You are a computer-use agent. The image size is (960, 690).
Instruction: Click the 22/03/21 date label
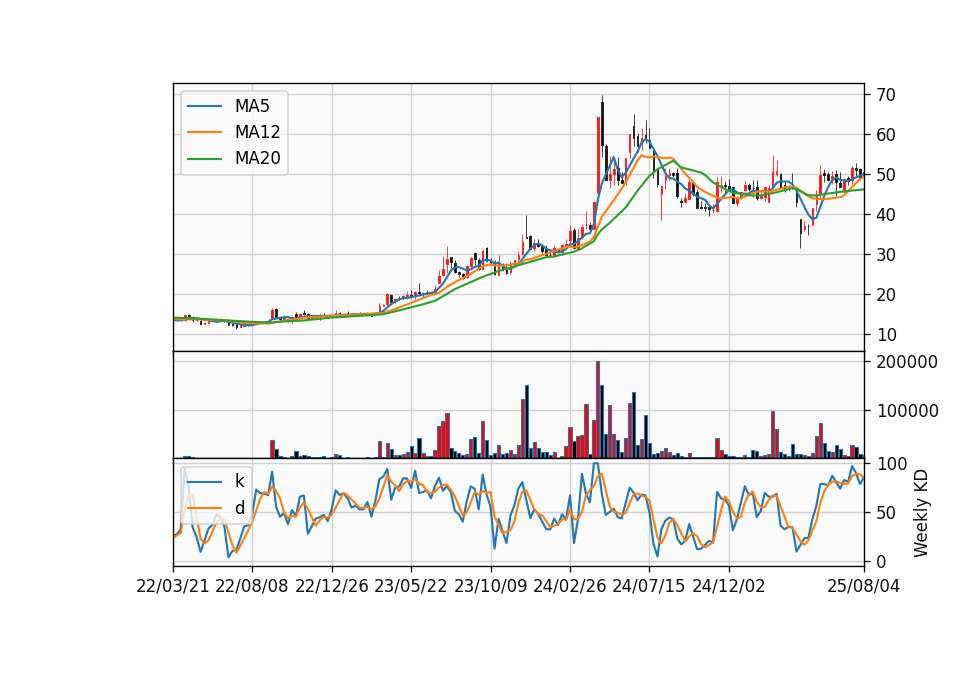pyautogui.click(x=173, y=586)
